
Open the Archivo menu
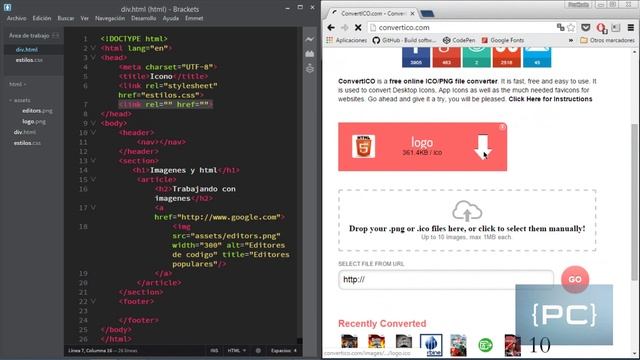coord(16,18)
